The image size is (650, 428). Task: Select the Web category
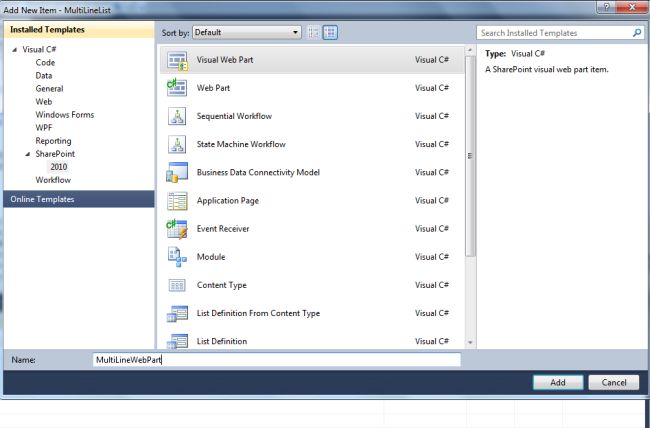click(x=44, y=102)
